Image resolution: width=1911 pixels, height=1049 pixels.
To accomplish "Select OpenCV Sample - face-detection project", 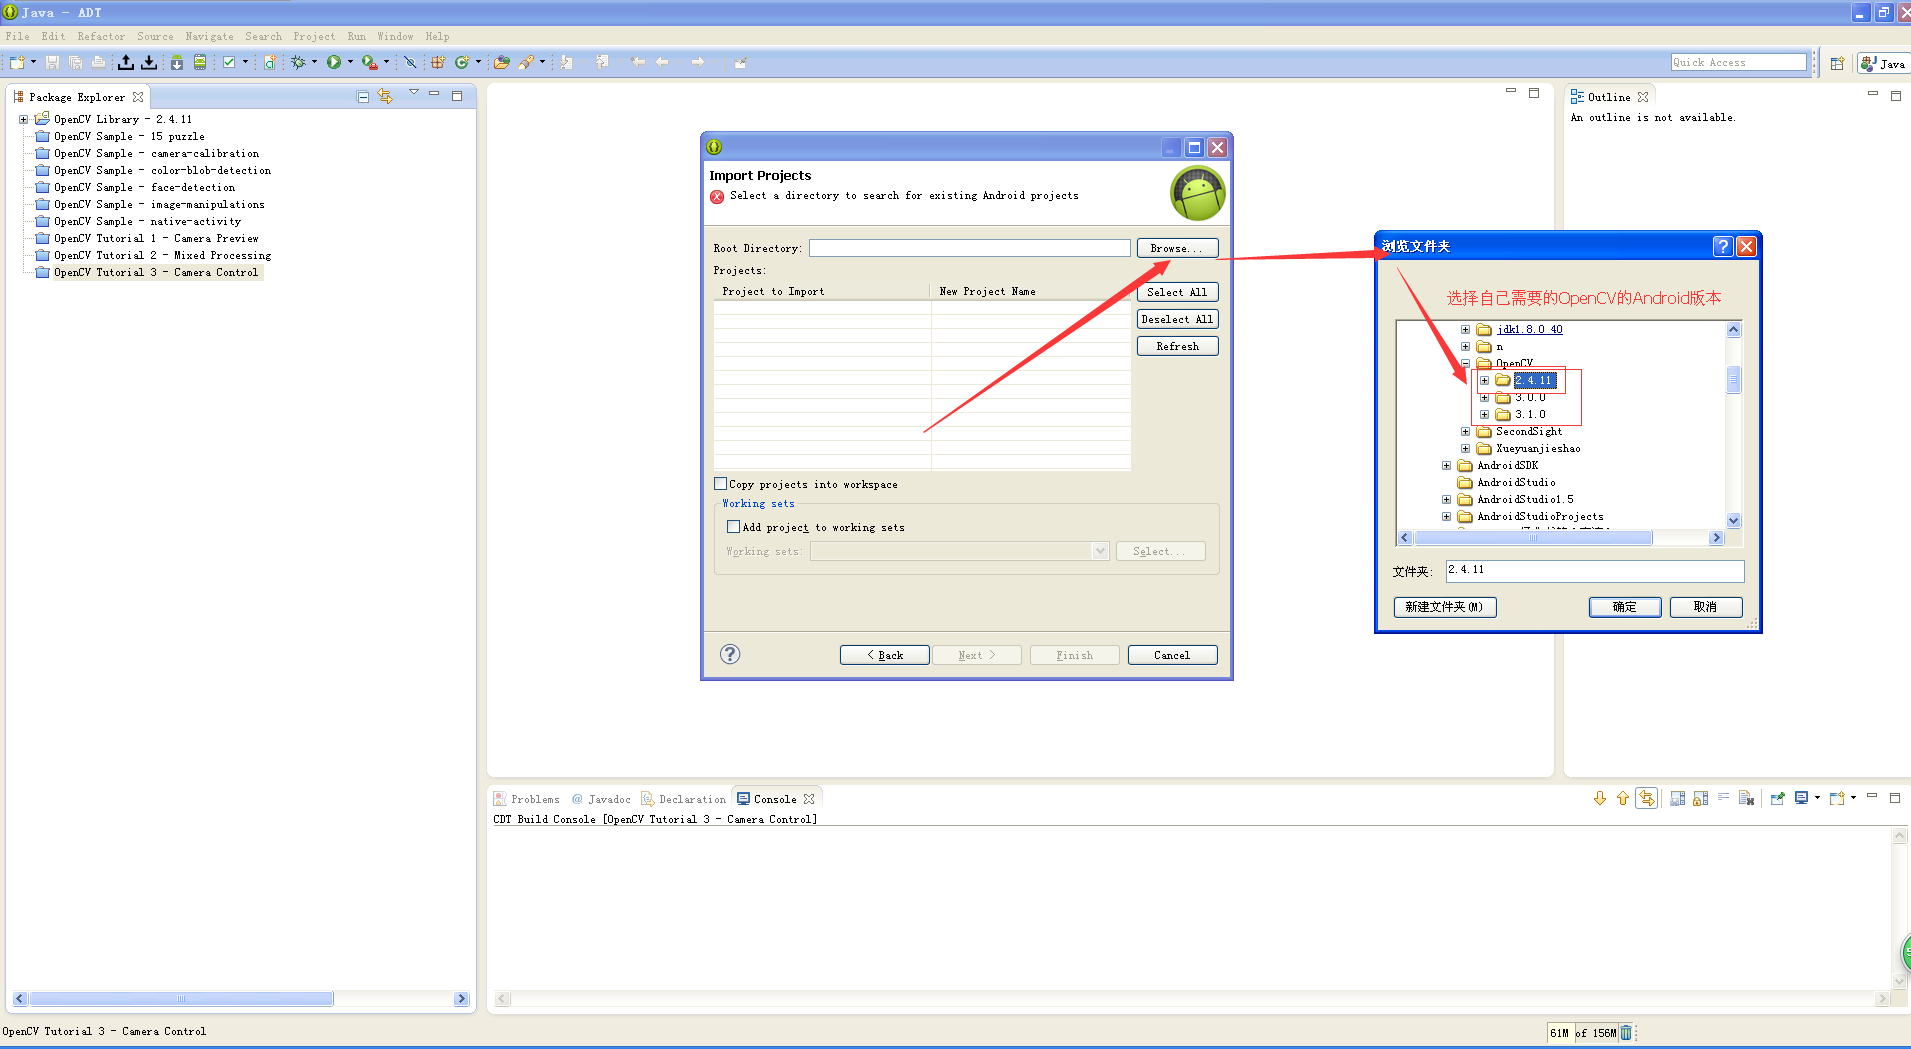I will coord(144,187).
